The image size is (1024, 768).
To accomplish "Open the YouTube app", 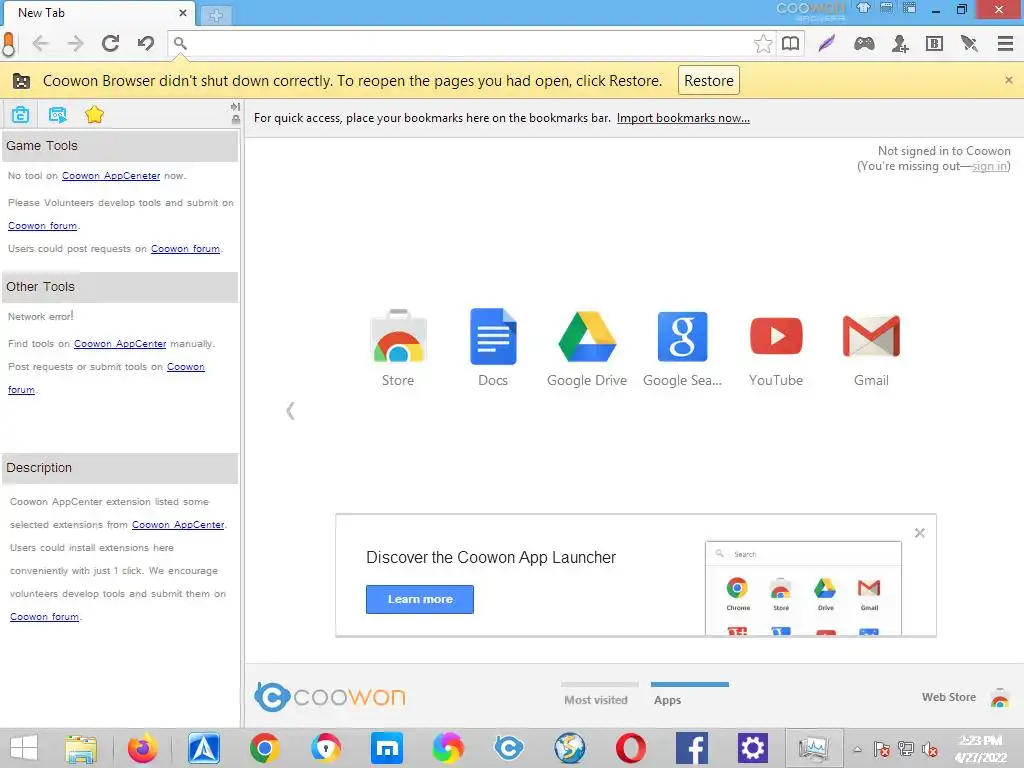I will (x=776, y=349).
